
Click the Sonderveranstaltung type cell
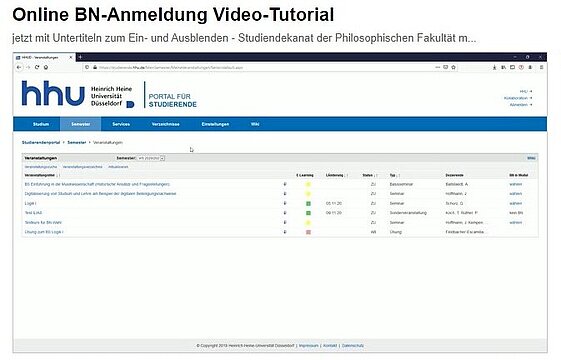(x=408, y=213)
